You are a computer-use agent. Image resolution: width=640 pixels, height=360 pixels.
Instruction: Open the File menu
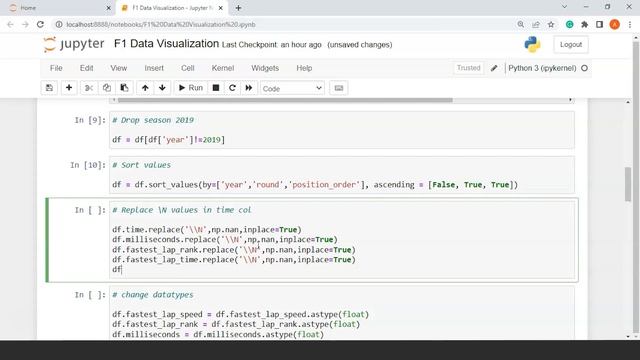coord(56,68)
